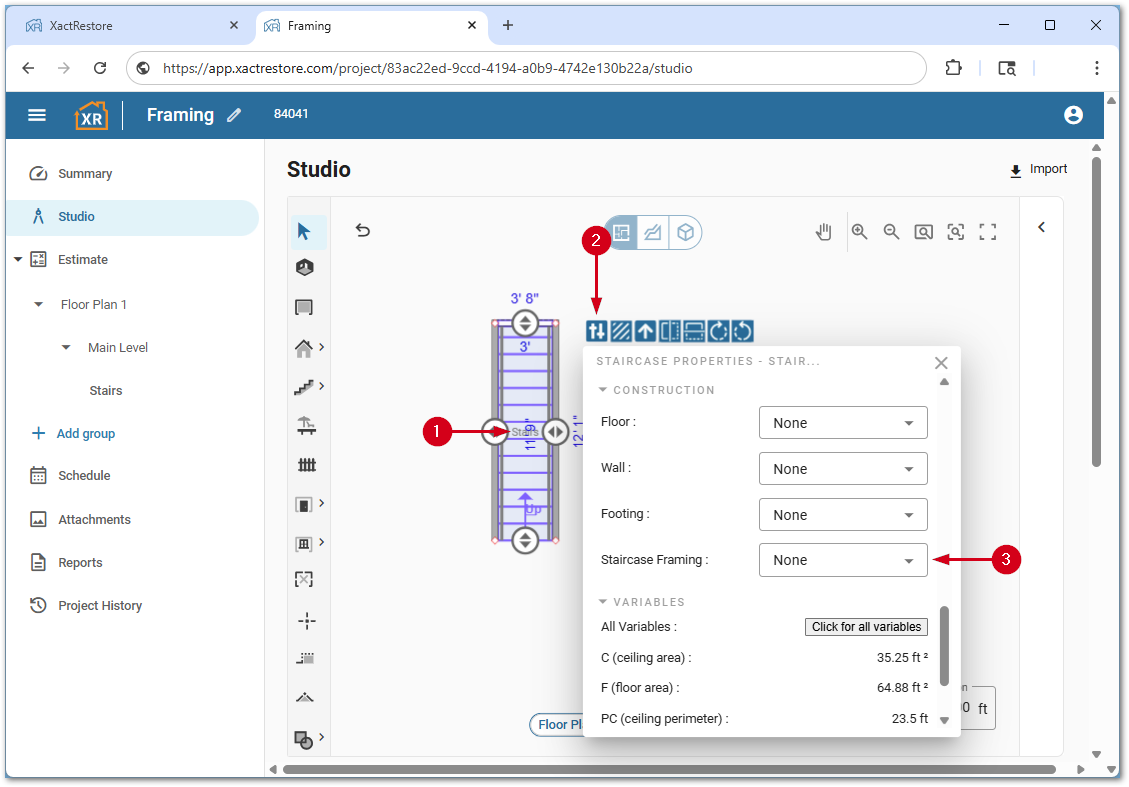Click the 'Click for all variables' button
This screenshot has width=1129, height=787.
tap(866, 627)
